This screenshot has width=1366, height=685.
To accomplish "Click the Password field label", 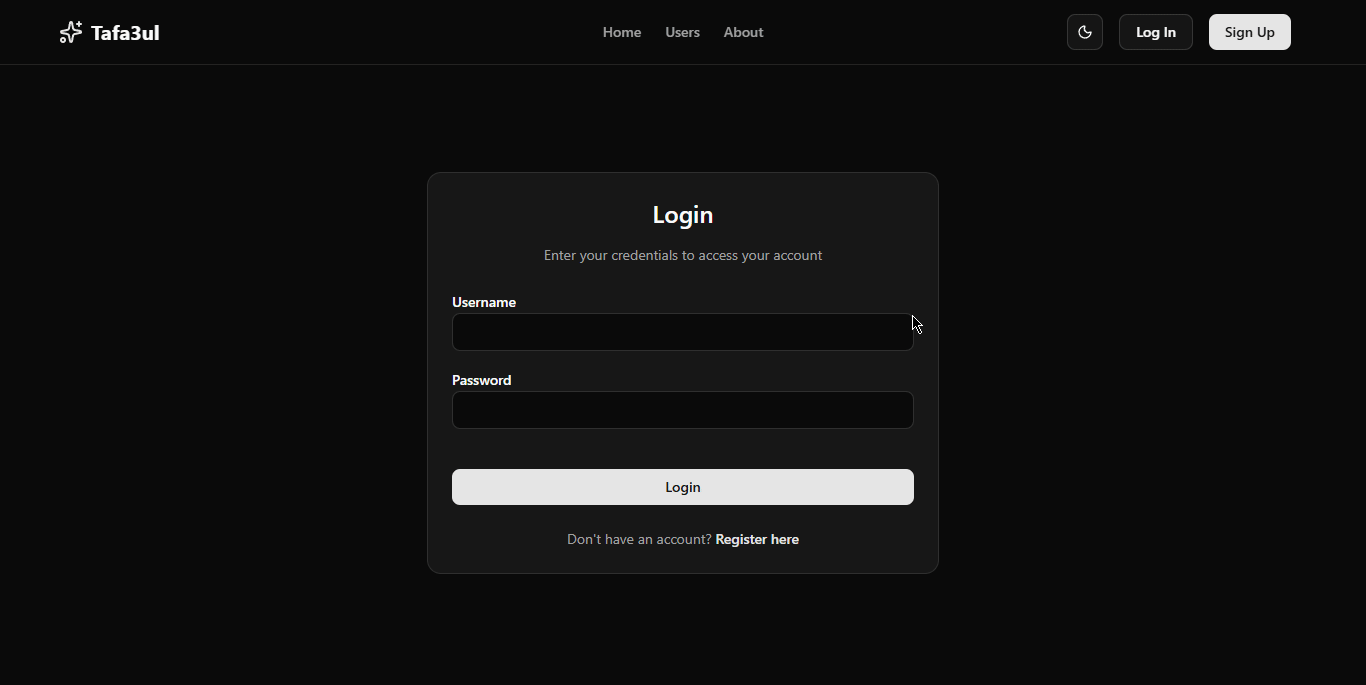I will pos(481,380).
